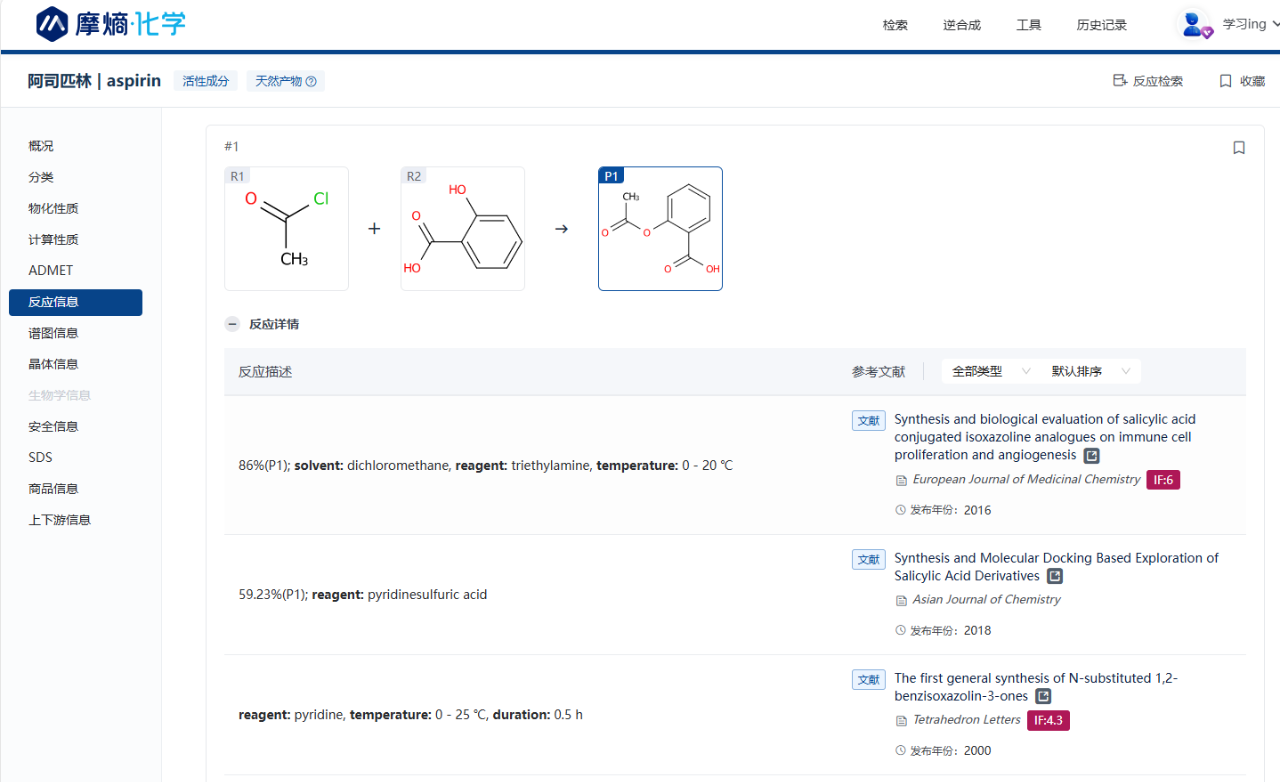Click the 收藏 button
Screen dimensions: 1280x782
[x=1241, y=81]
